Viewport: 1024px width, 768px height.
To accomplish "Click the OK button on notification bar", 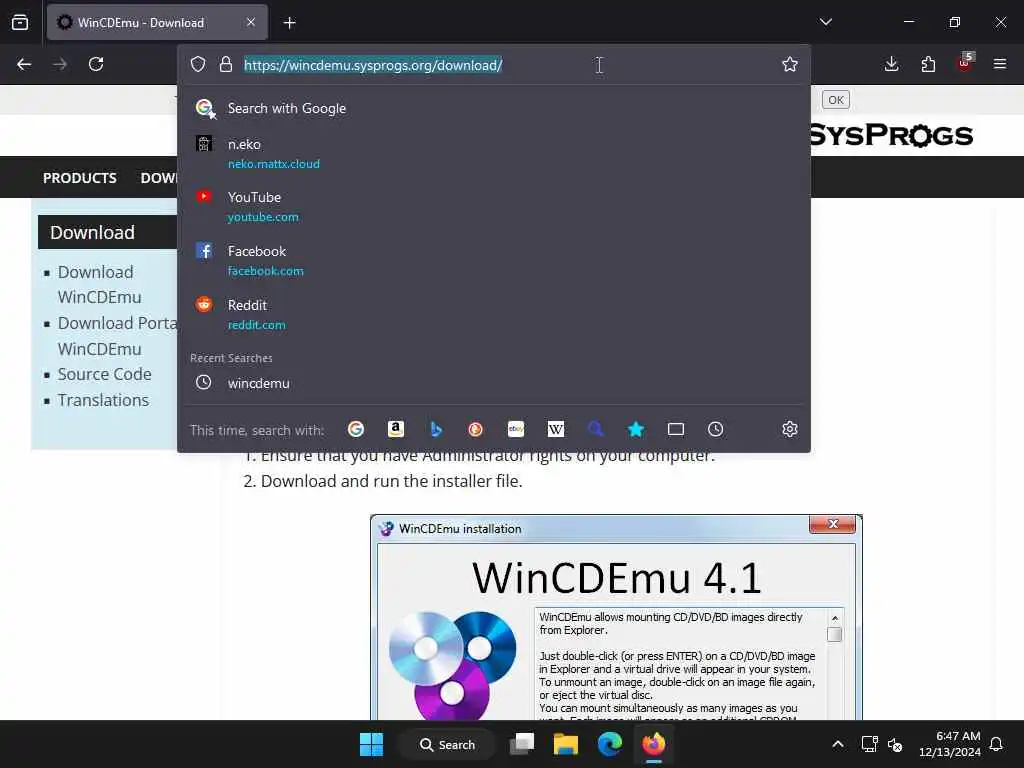I will 835,100.
